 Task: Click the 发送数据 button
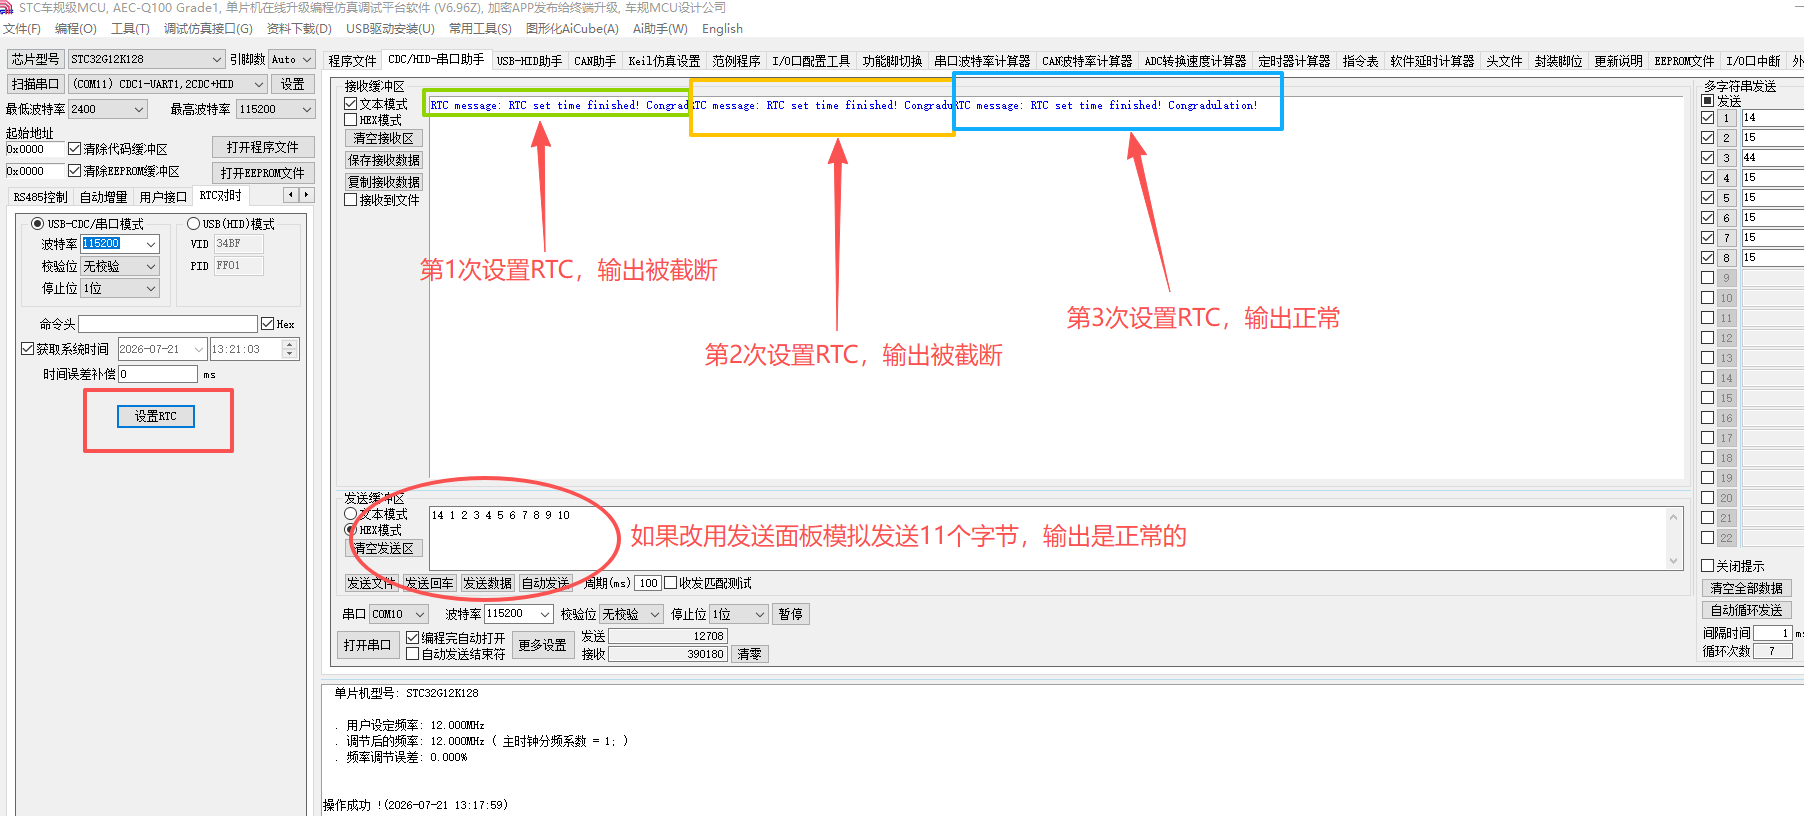(488, 583)
